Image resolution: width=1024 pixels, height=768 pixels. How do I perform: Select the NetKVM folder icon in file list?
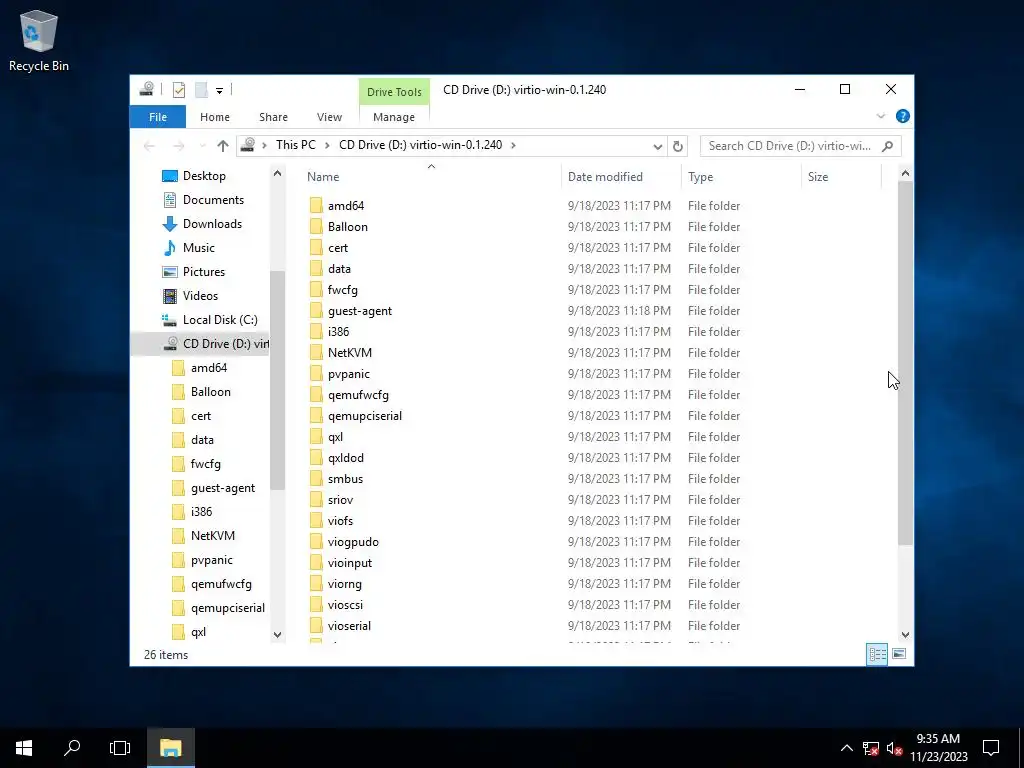[316, 353]
